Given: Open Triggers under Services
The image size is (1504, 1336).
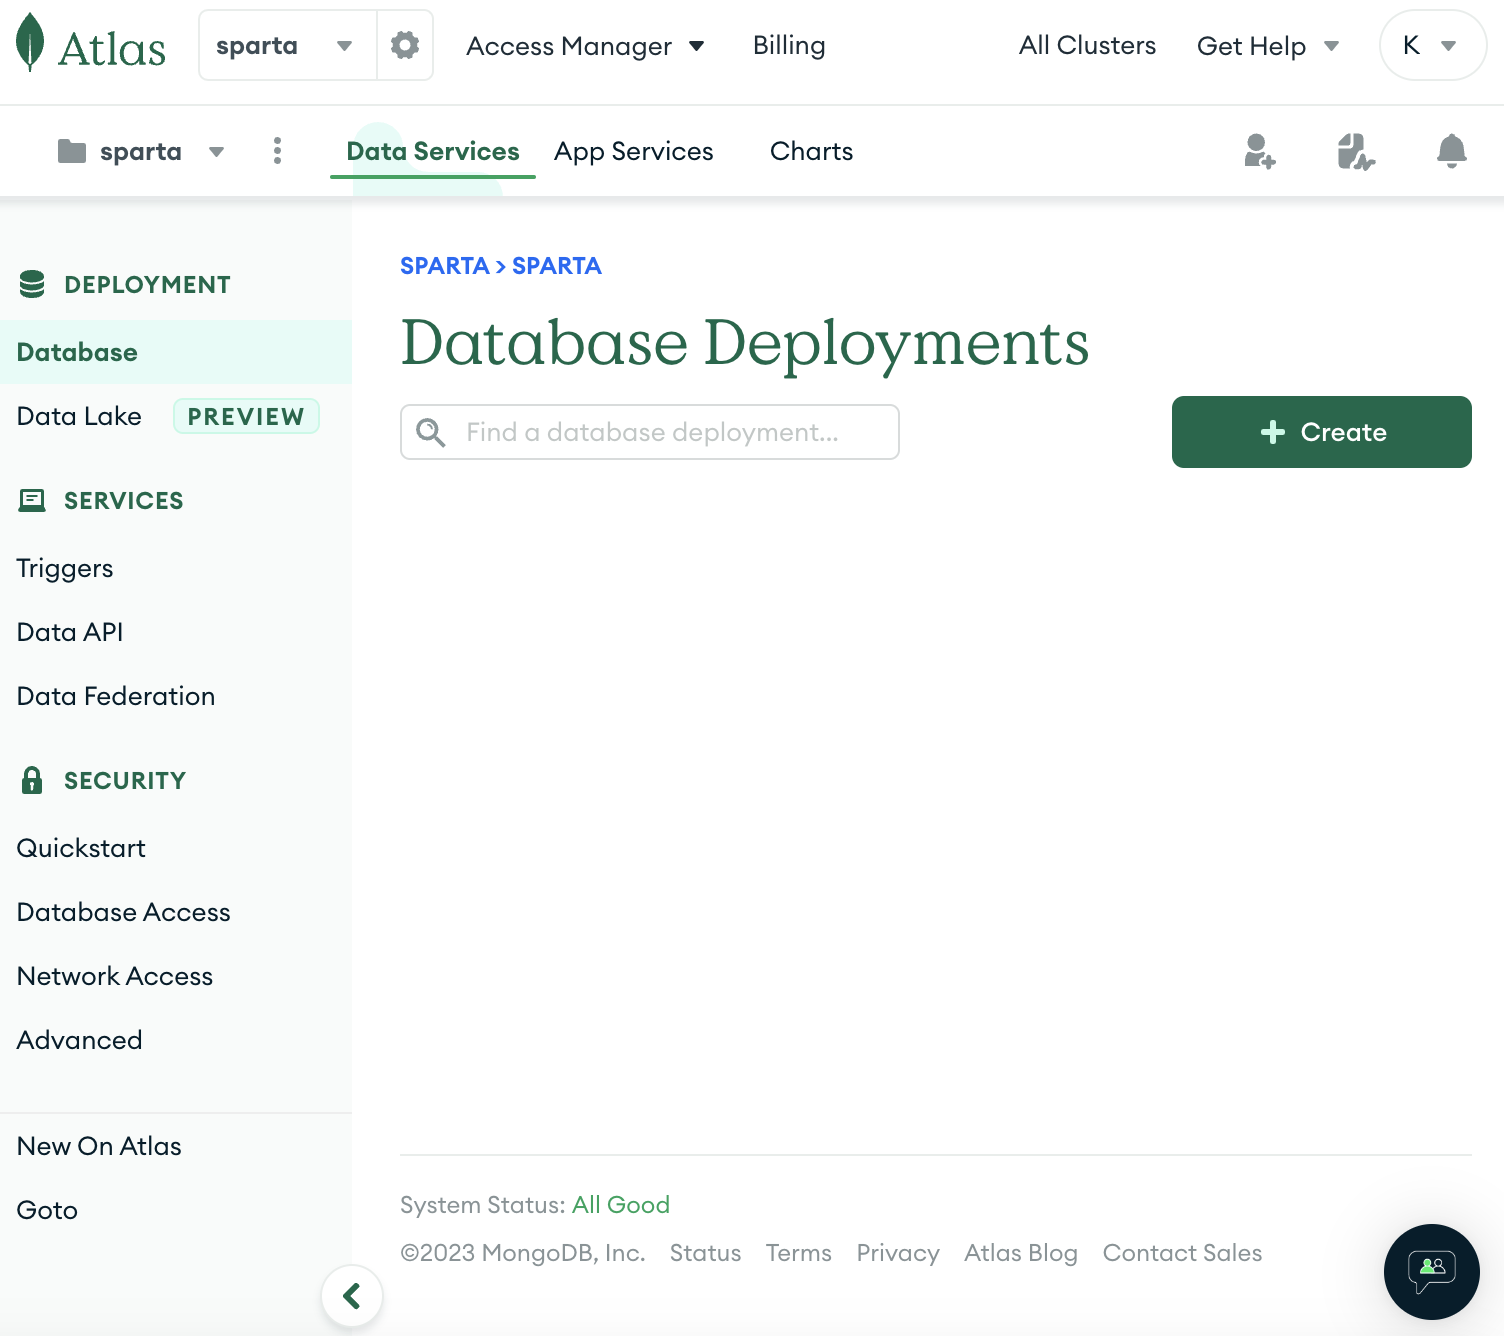Looking at the screenshot, I should tap(65, 568).
